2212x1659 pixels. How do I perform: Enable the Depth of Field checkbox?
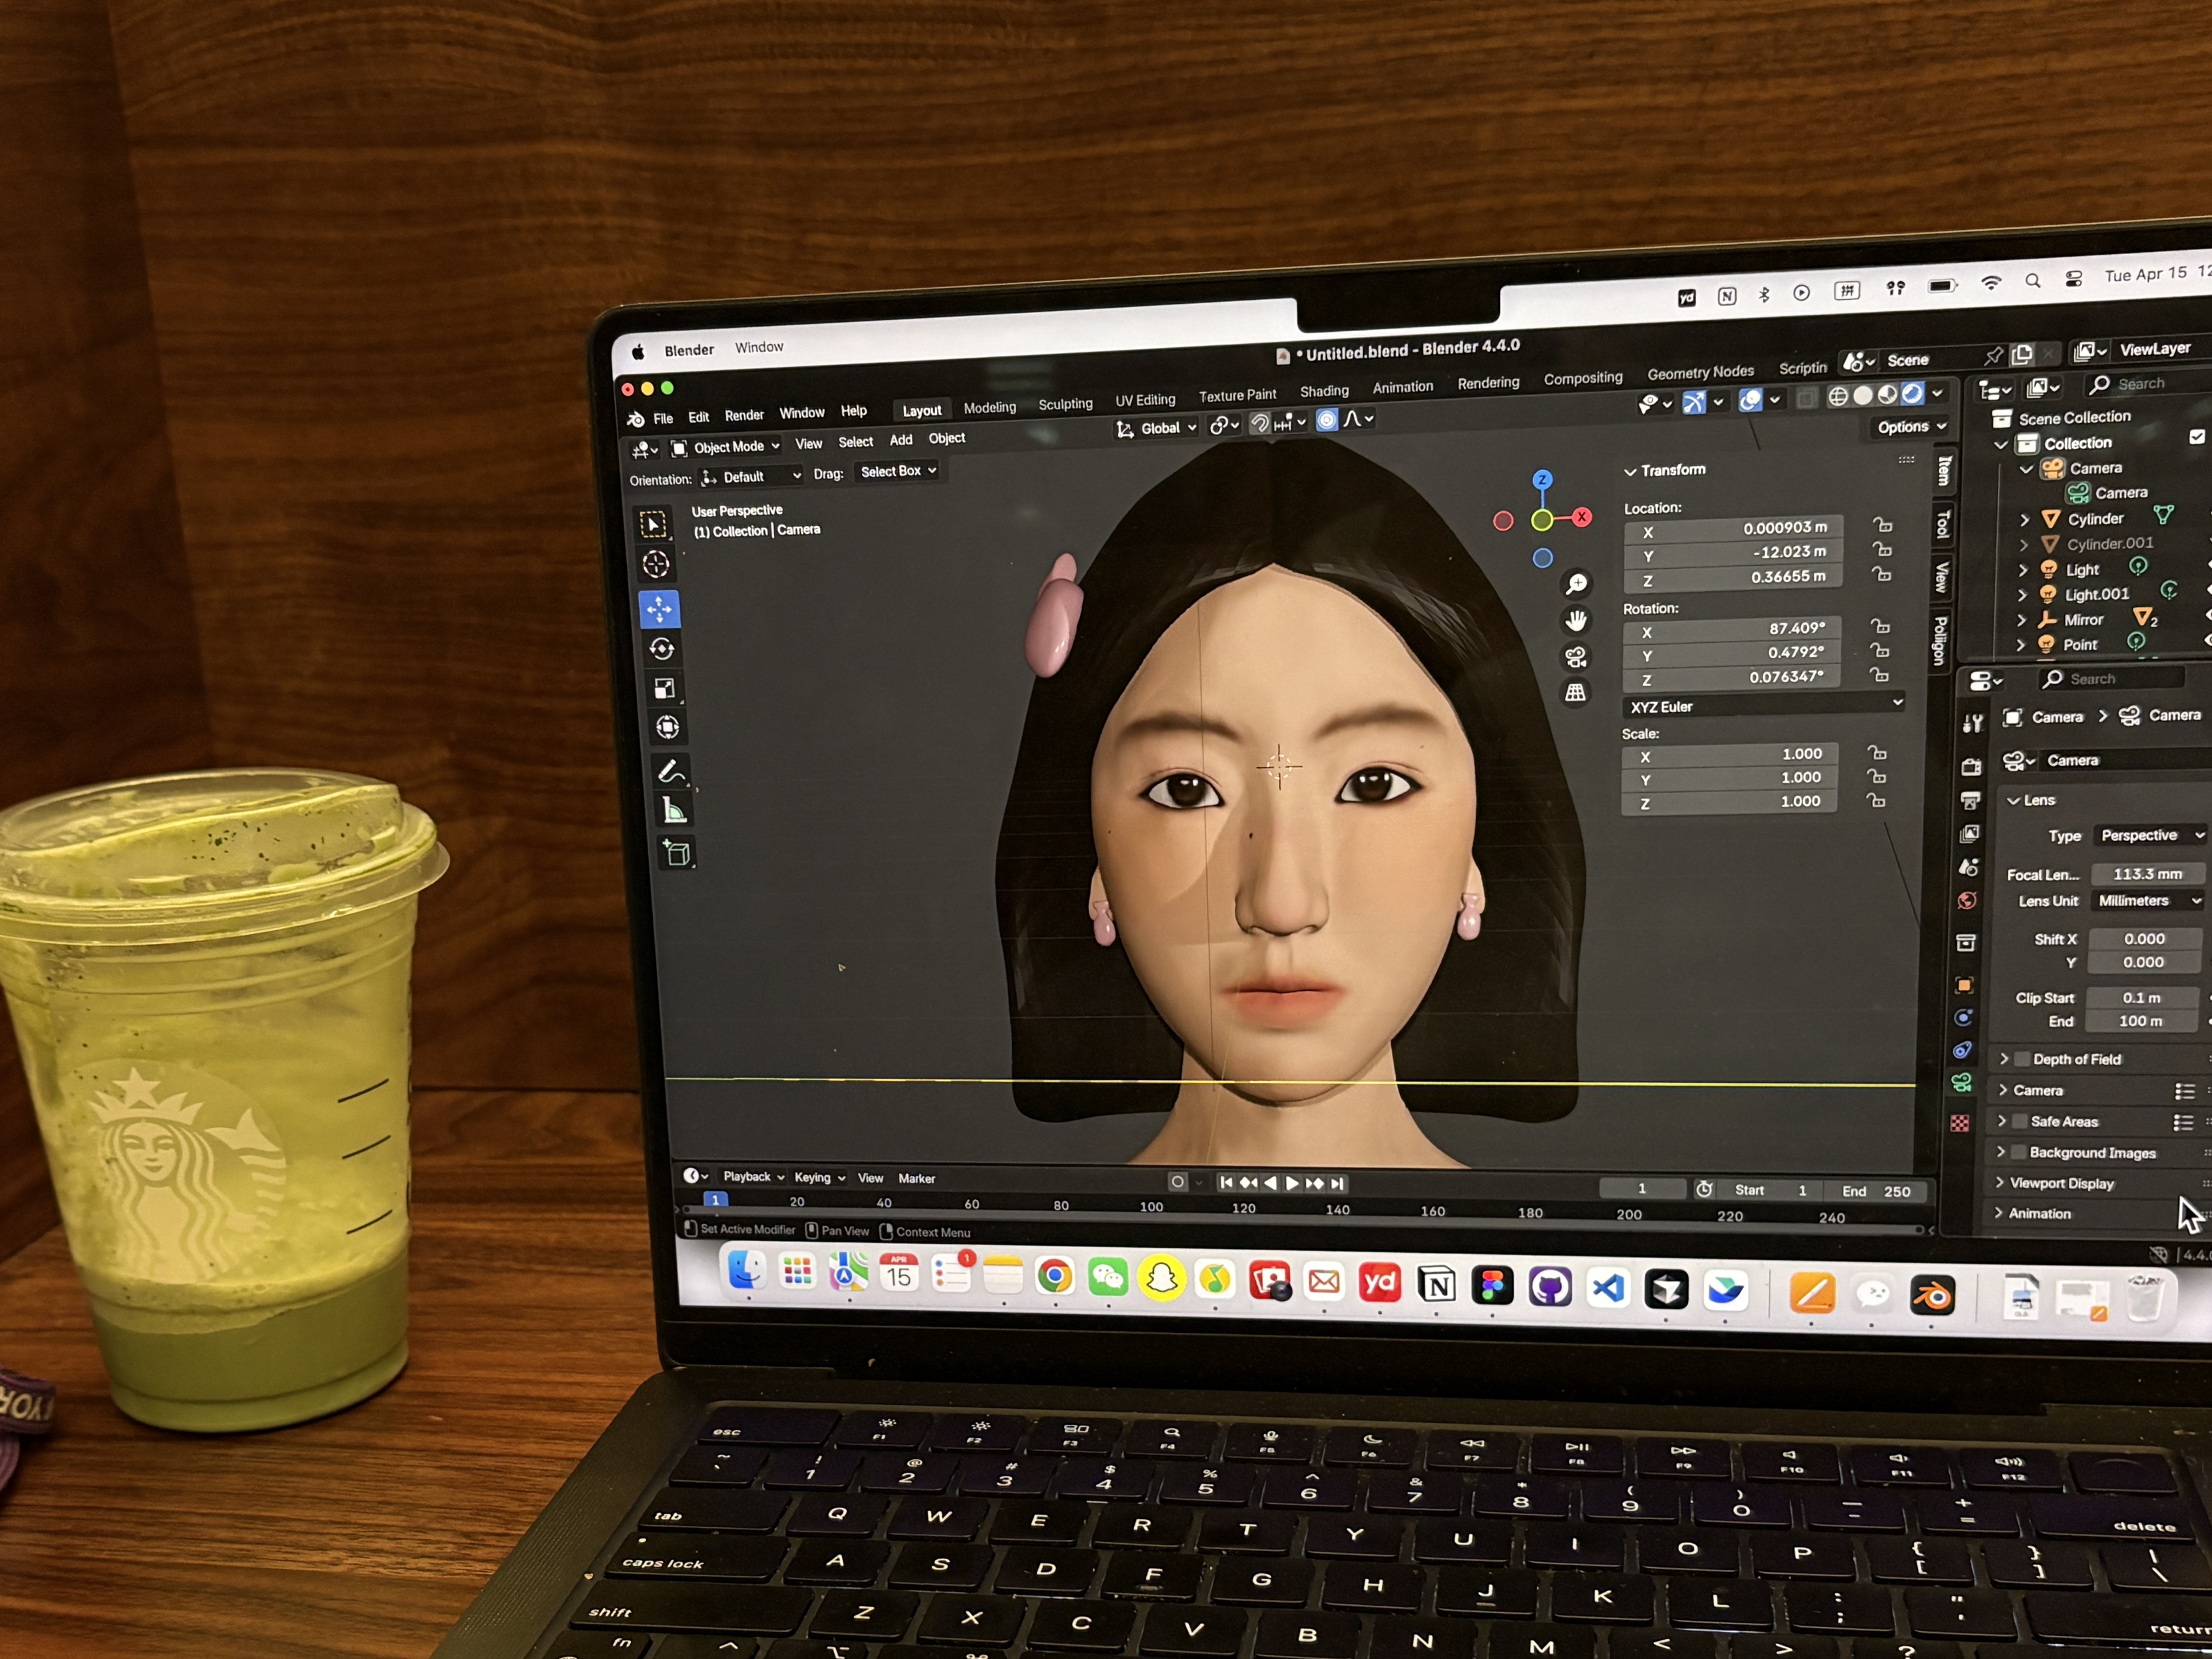(x=2023, y=1059)
